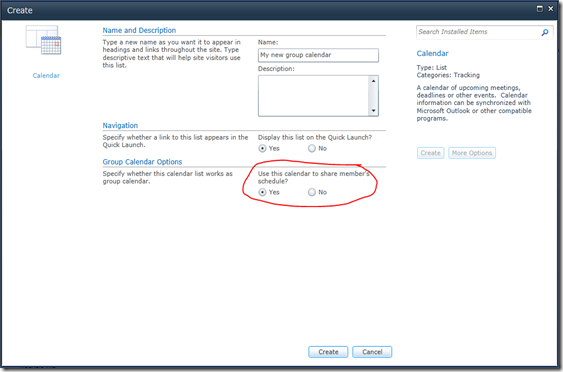This screenshot has width=563, height=372.
Task: Click the Create button in right panel
Action: (431, 153)
